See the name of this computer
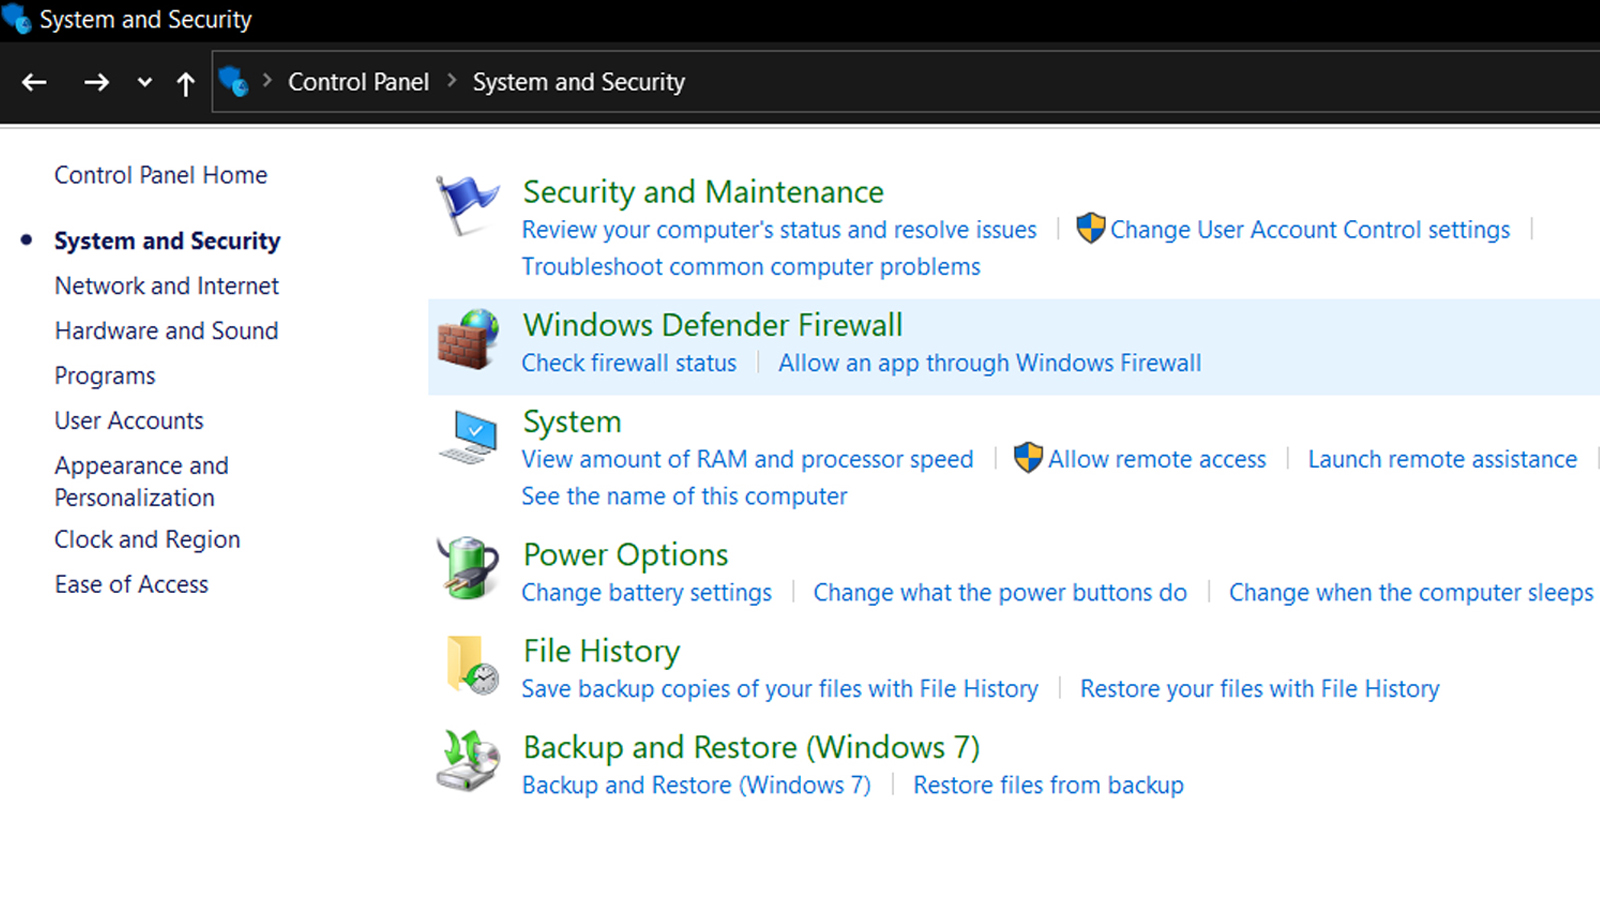 684,496
